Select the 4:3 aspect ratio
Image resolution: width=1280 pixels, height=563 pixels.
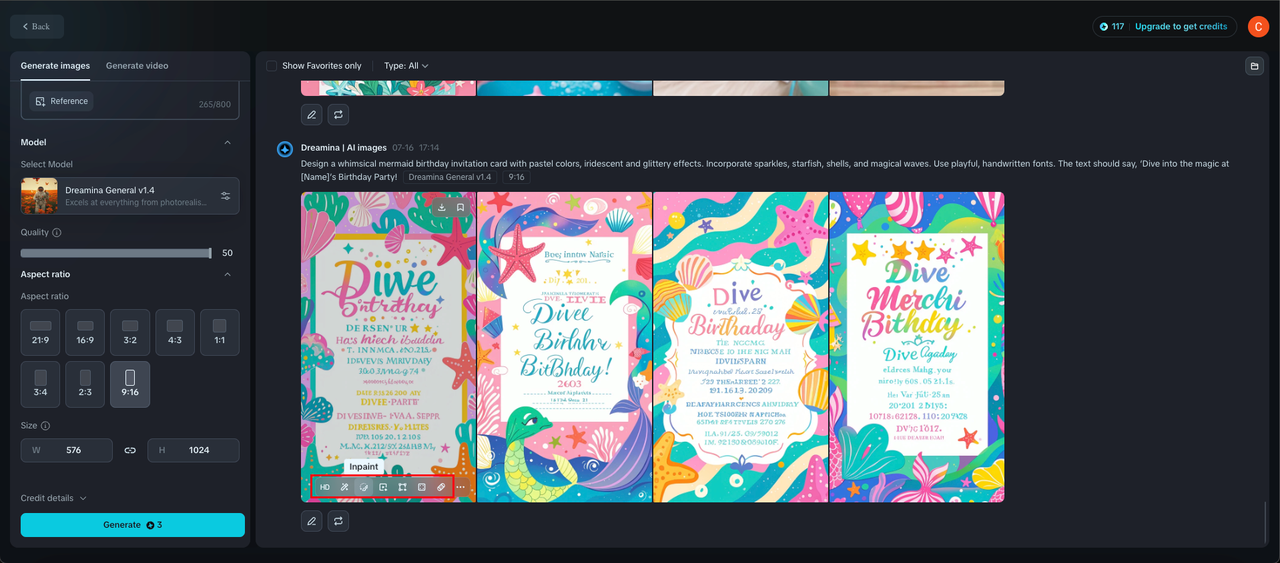coord(175,332)
